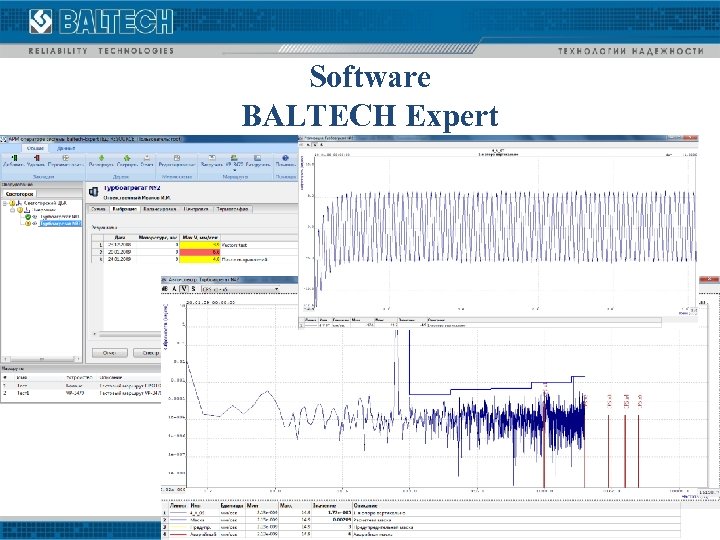This screenshot has height=540, width=720.
Task: Open the Вибрация tab
Action: (x=124, y=209)
